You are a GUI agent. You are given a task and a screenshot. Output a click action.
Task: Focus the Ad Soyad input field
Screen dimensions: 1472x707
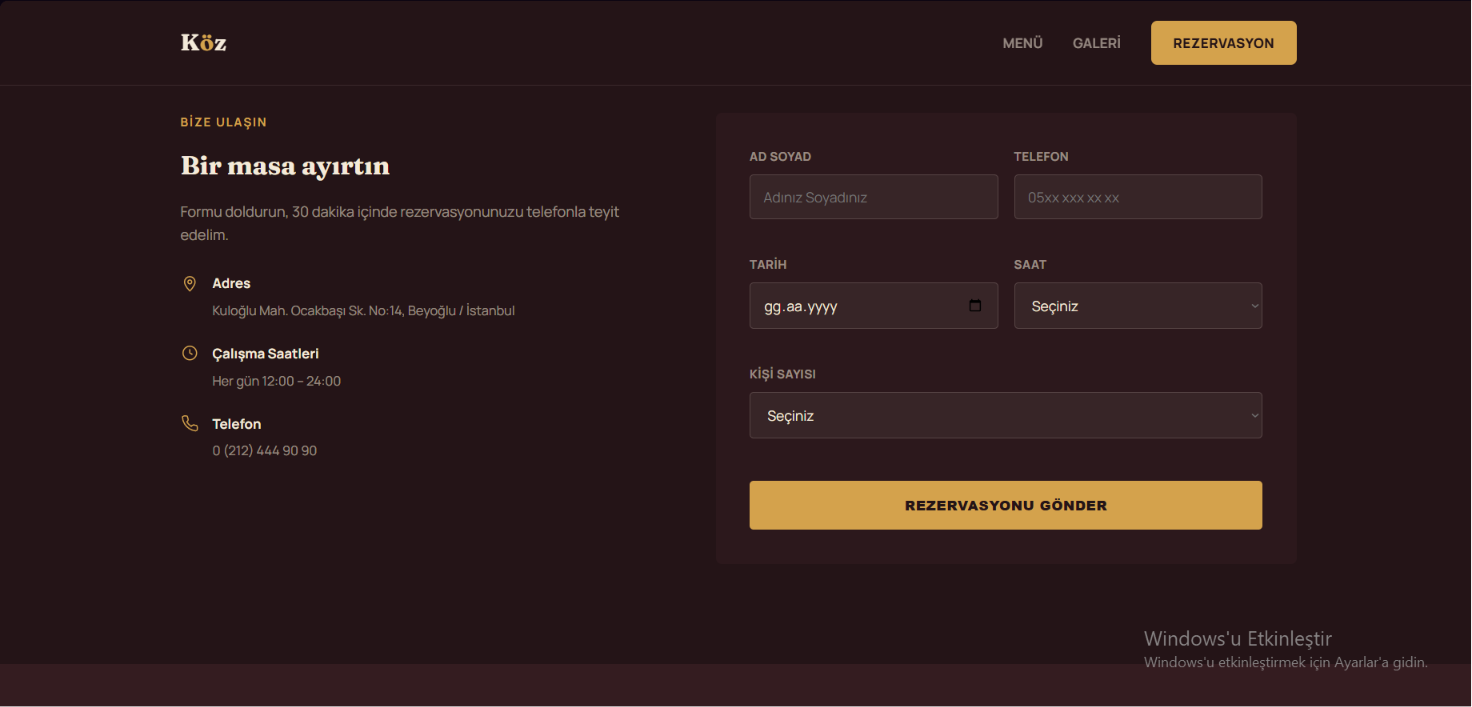click(x=873, y=197)
